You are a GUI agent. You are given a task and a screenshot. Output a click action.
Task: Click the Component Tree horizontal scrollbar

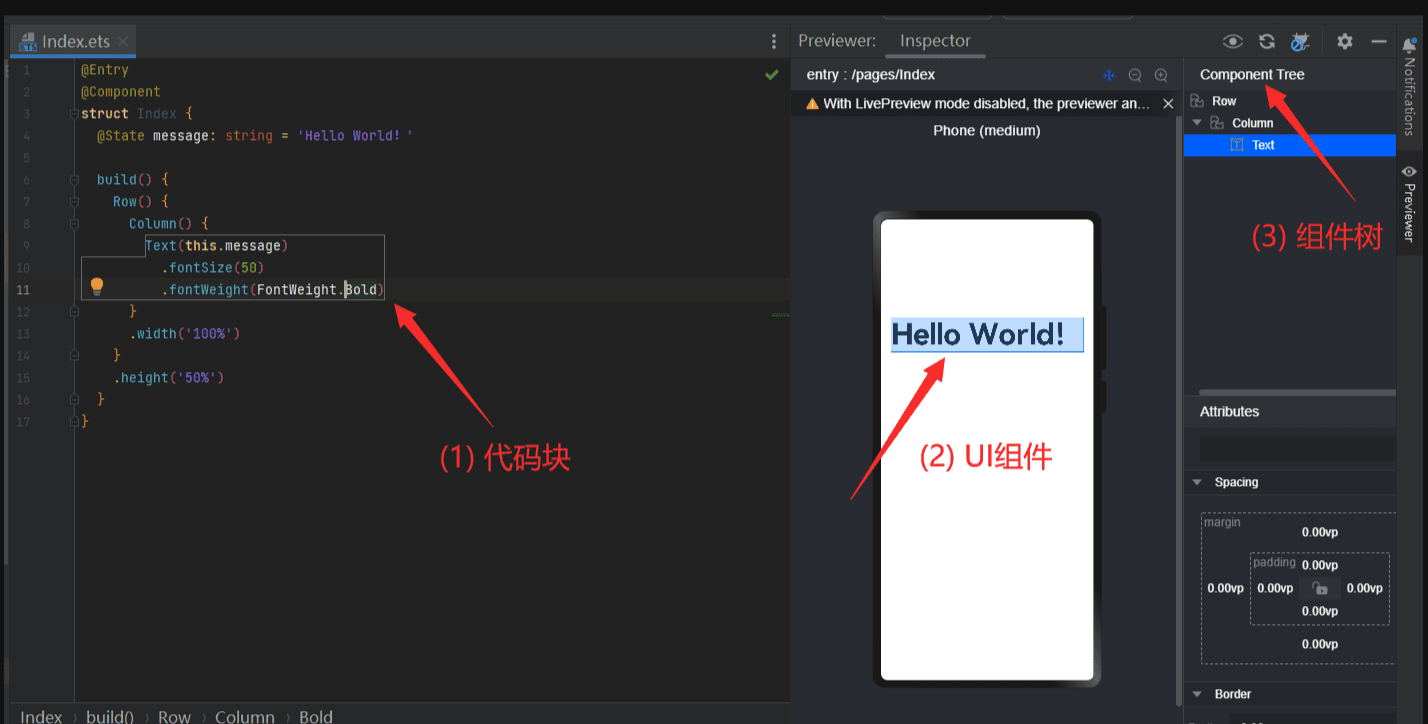point(1297,393)
